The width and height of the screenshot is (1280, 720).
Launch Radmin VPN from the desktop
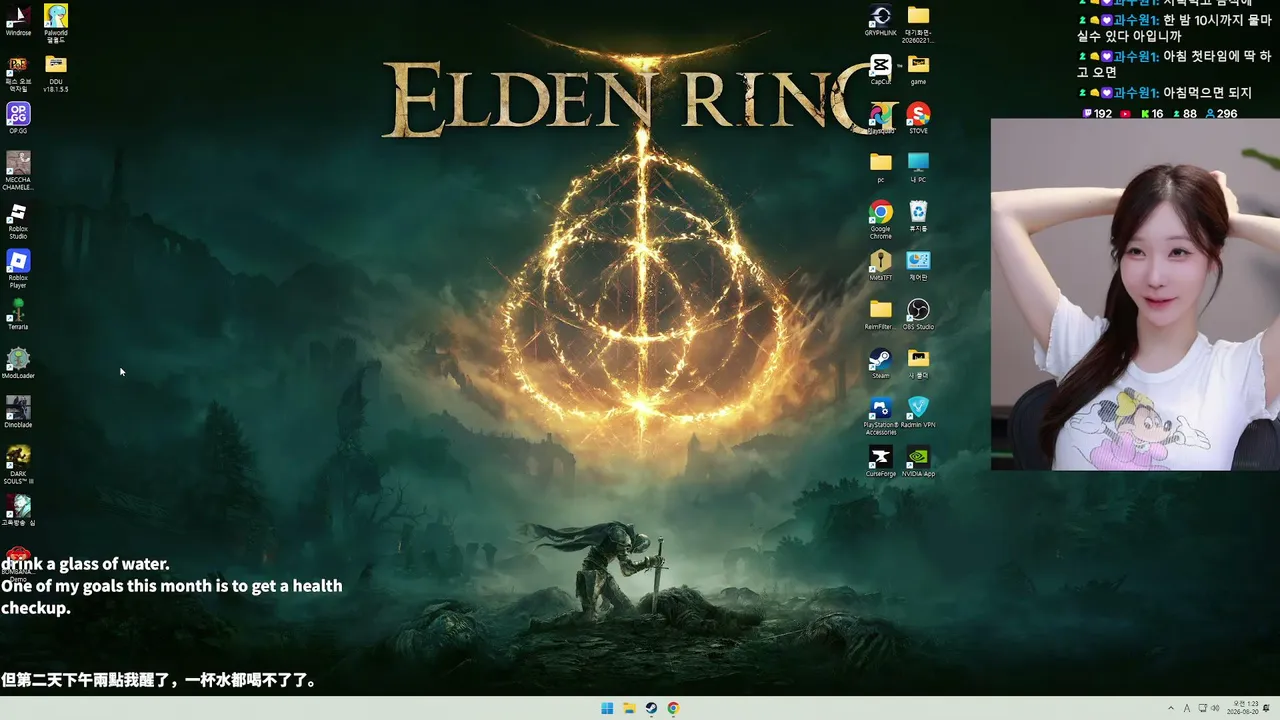tap(918, 412)
